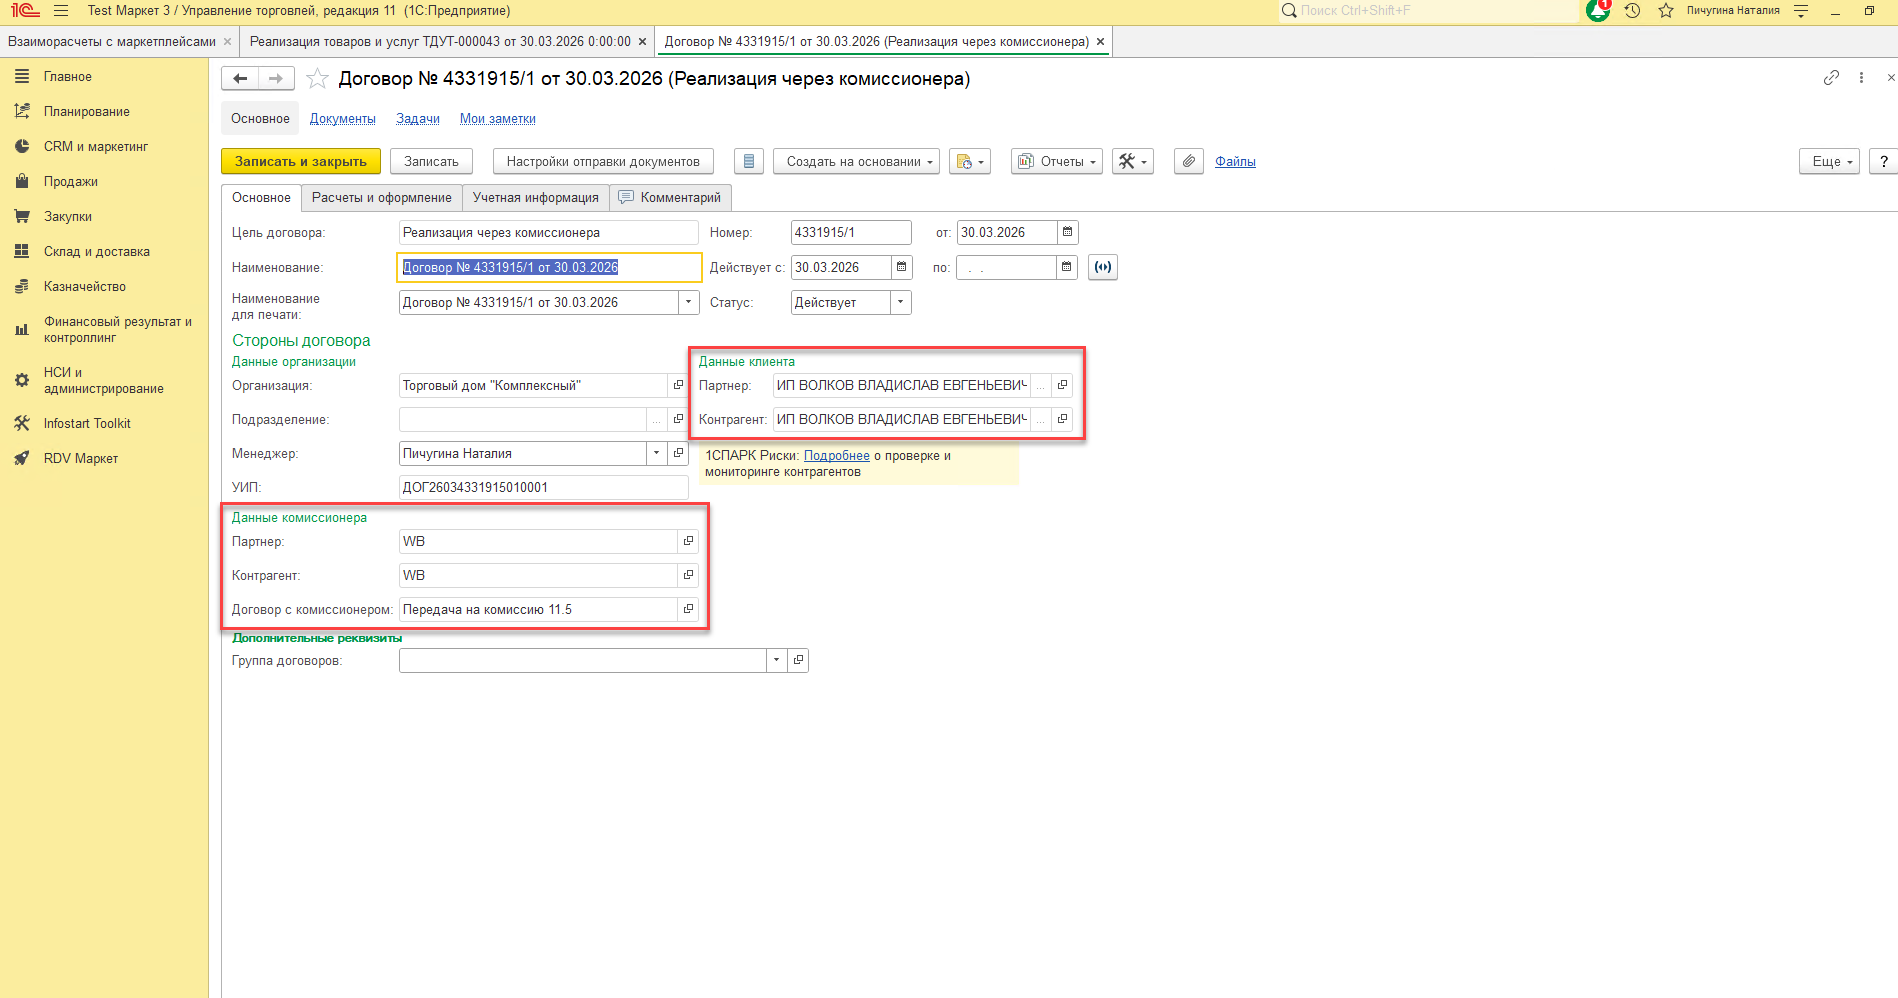
Task: Open 'Договор с комиссионером' record icon
Action: 688,610
